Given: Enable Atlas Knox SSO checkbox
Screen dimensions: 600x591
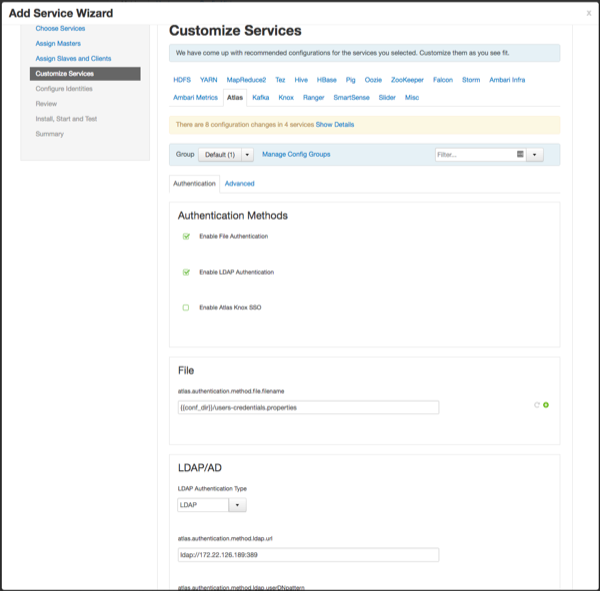Looking at the screenshot, I should click(186, 307).
